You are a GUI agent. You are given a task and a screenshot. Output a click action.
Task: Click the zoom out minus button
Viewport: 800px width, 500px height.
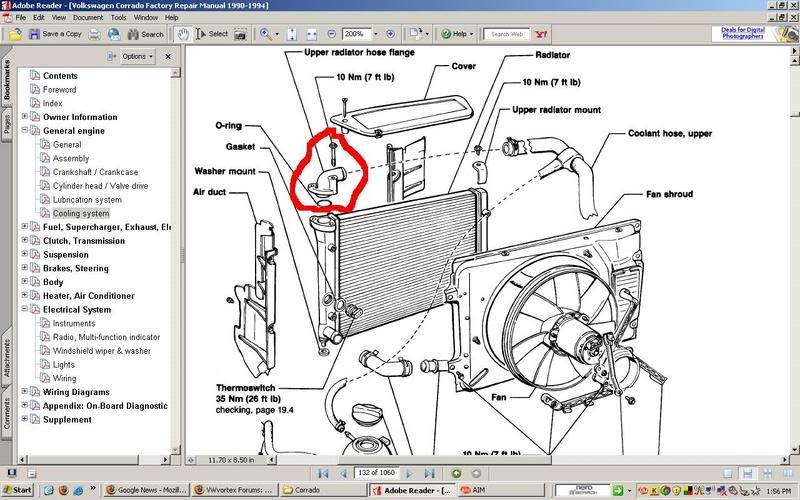click(x=332, y=34)
